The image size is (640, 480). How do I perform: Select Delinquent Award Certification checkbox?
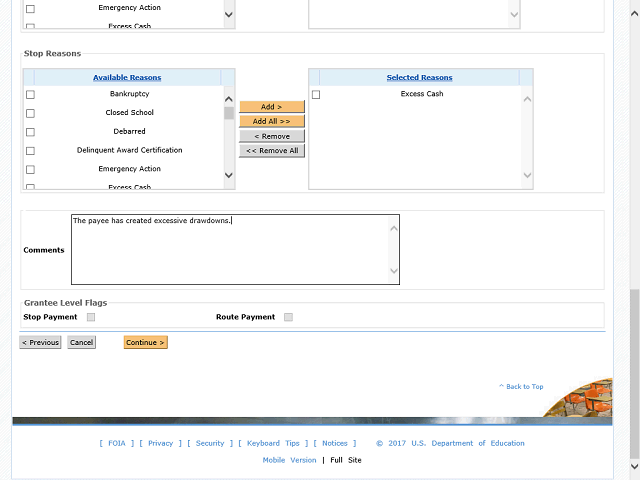click(30, 151)
